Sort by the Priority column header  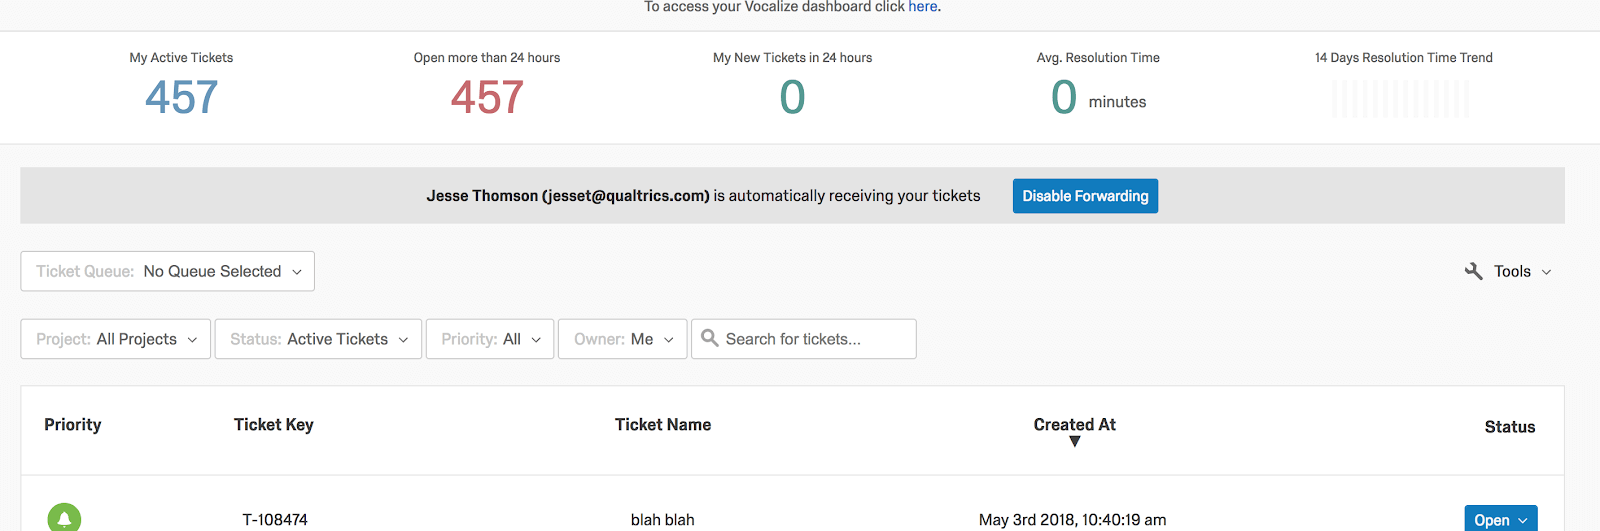click(73, 424)
